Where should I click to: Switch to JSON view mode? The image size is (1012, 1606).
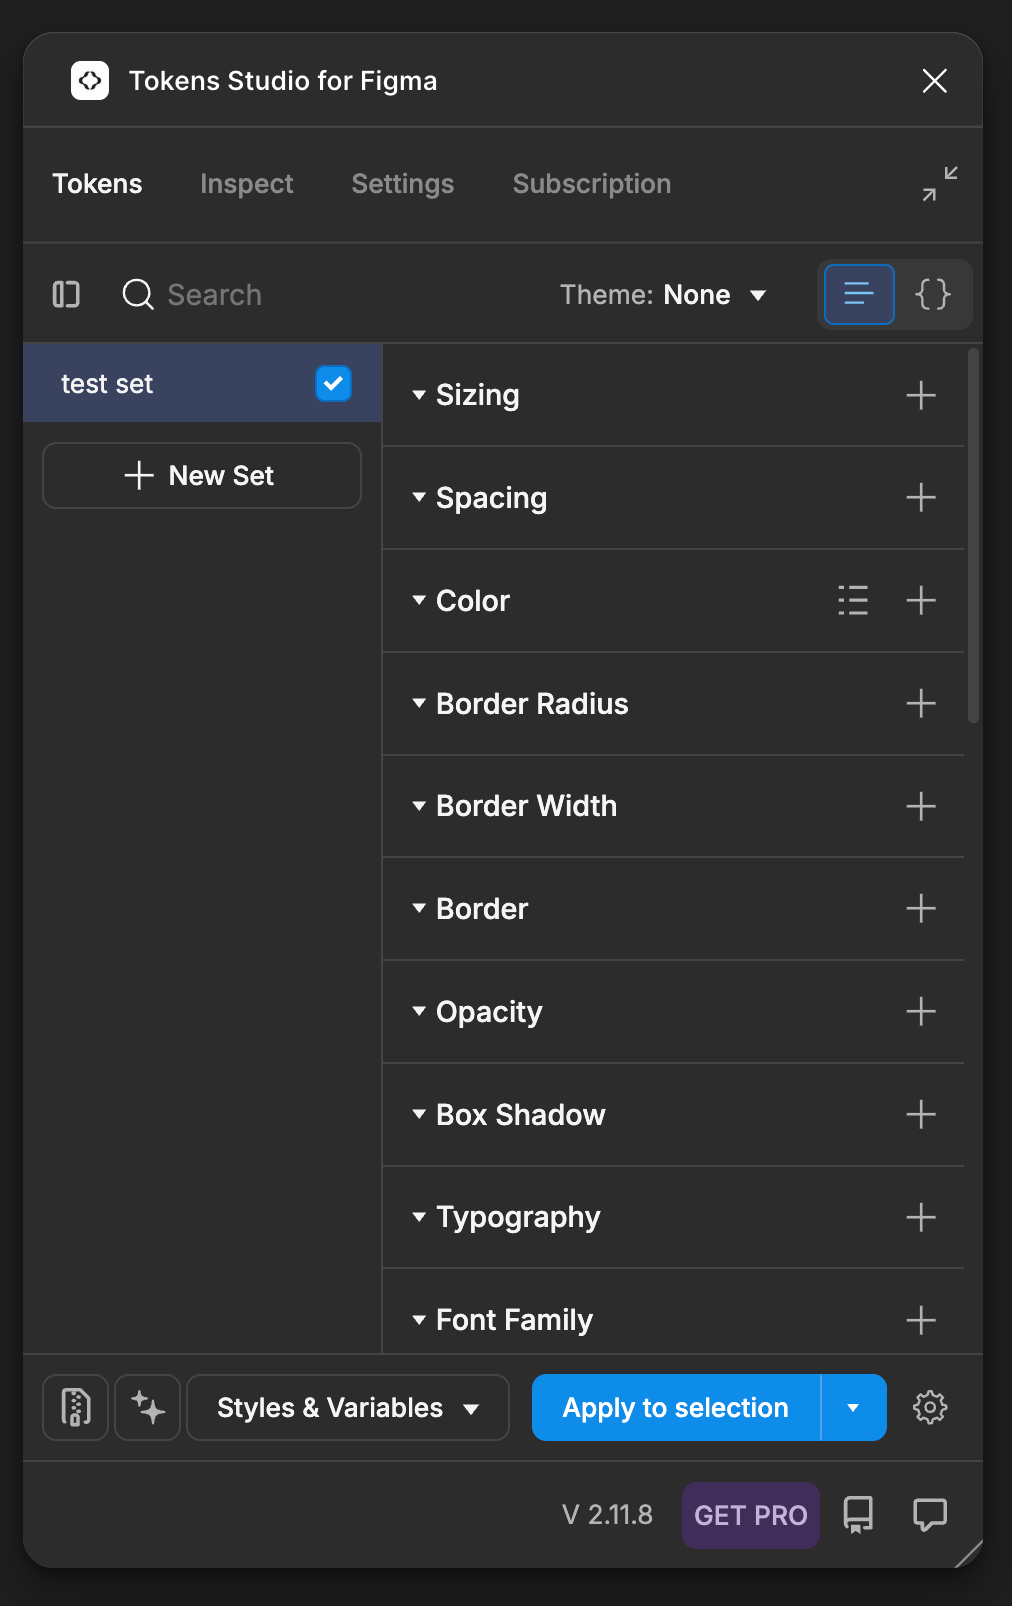(933, 294)
